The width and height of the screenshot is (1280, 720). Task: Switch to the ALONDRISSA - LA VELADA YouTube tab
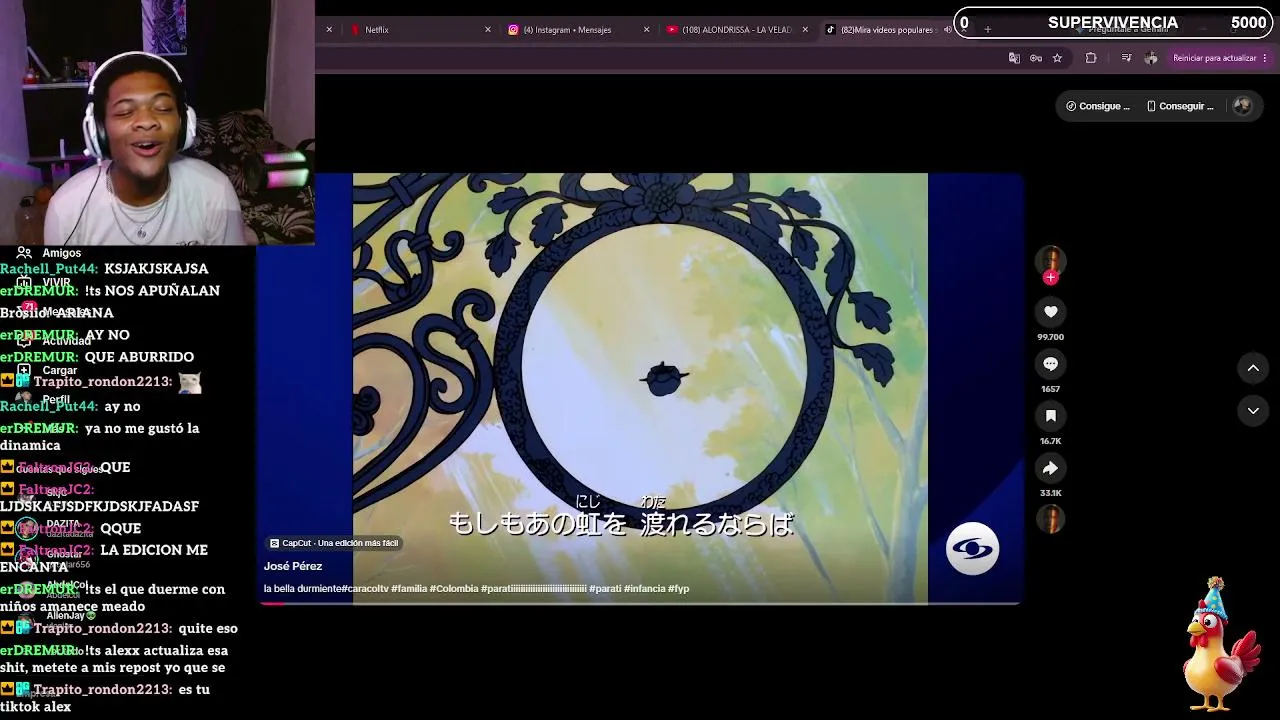click(x=737, y=30)
